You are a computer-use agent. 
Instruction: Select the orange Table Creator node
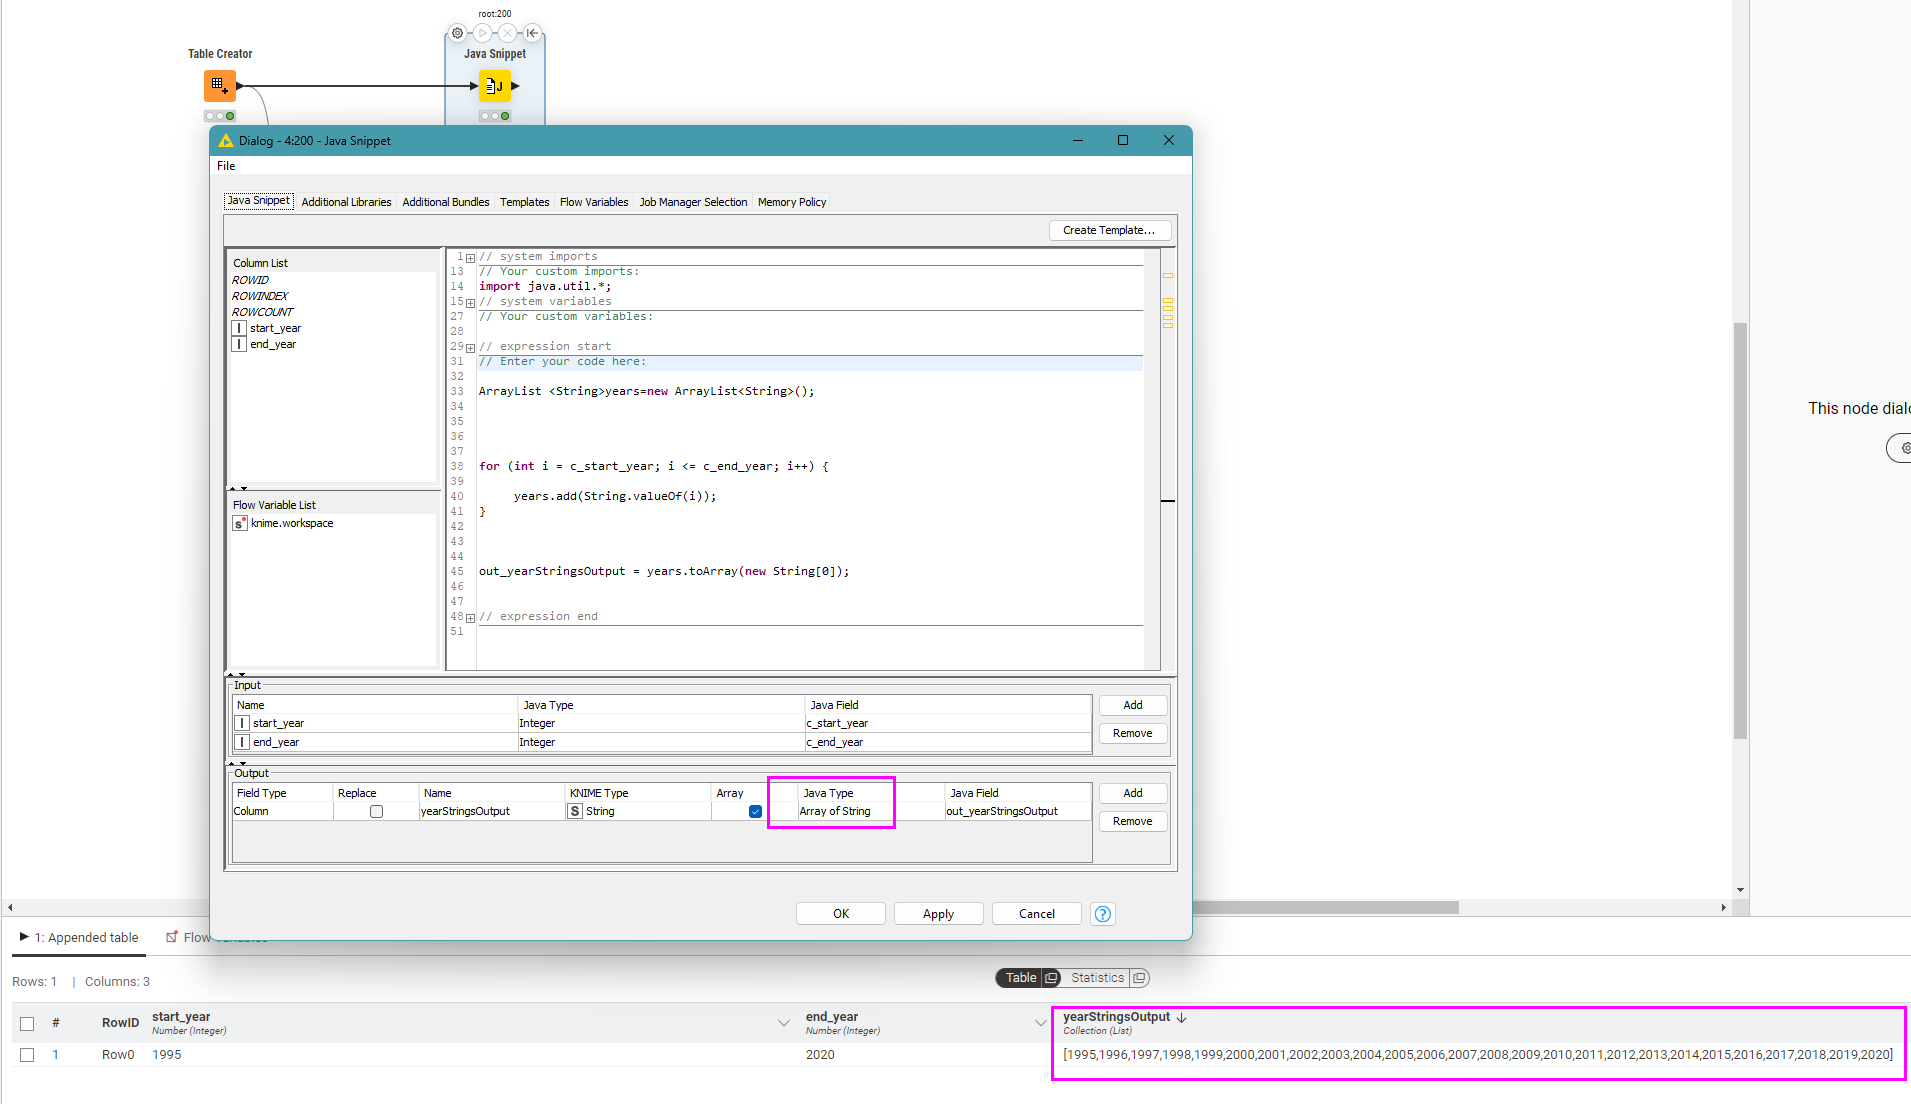[x=220, y=86]
